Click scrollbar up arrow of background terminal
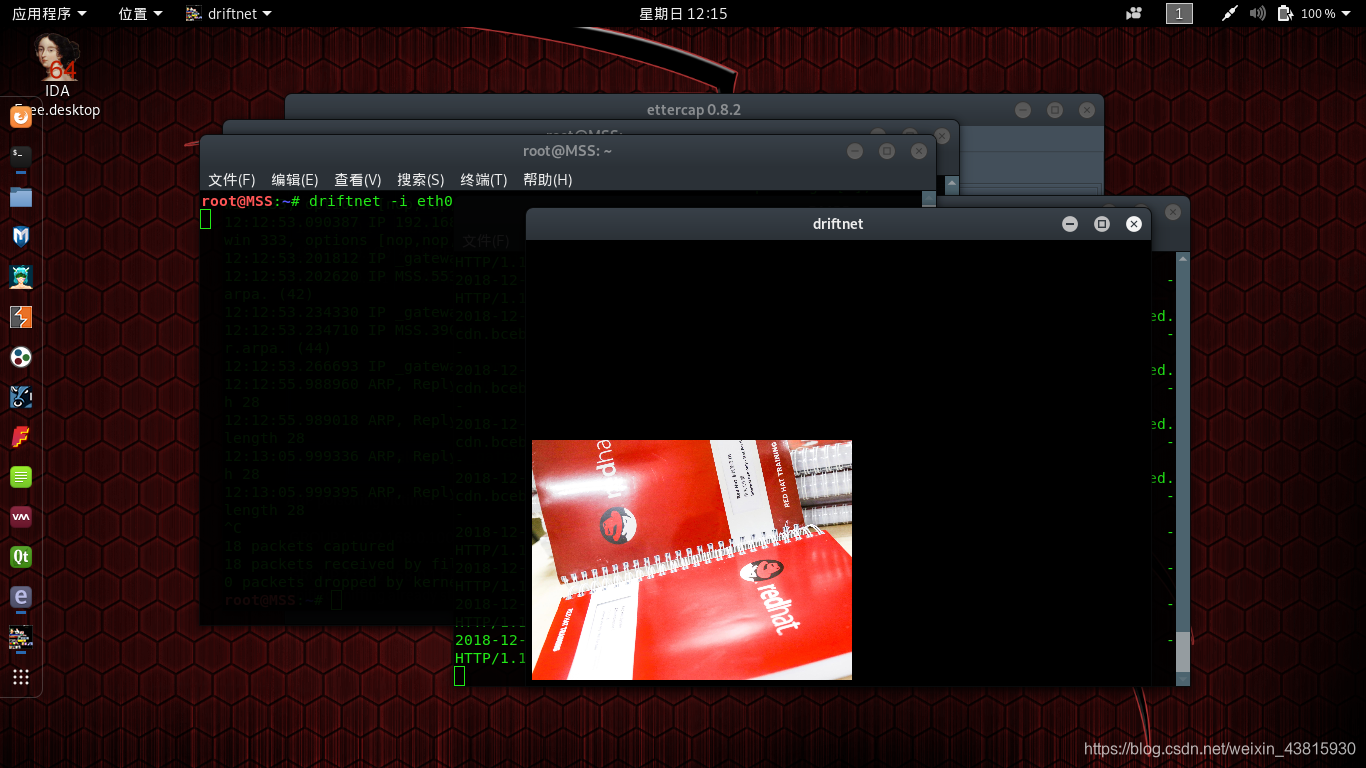 [x=1183, y=258]
